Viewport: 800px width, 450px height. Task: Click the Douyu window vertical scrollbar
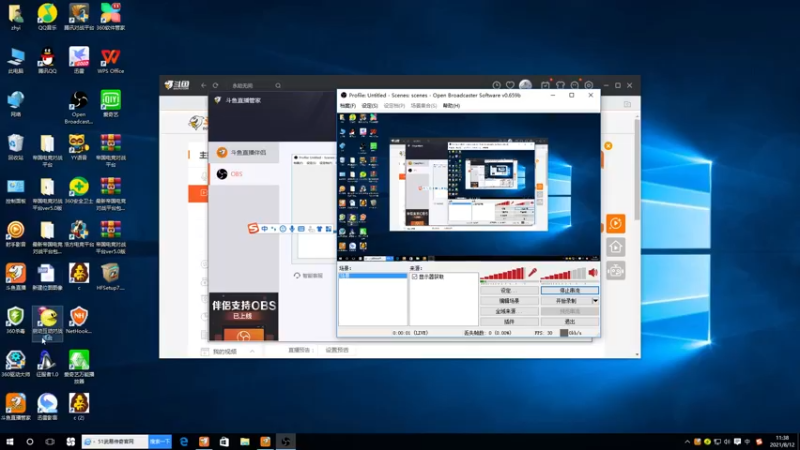[x=637, y=168]
